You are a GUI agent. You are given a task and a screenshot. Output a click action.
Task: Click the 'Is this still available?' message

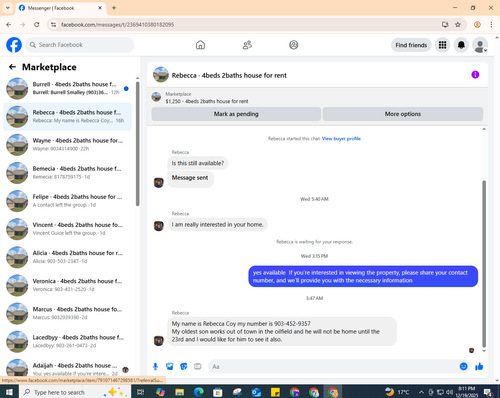point(198,163)
